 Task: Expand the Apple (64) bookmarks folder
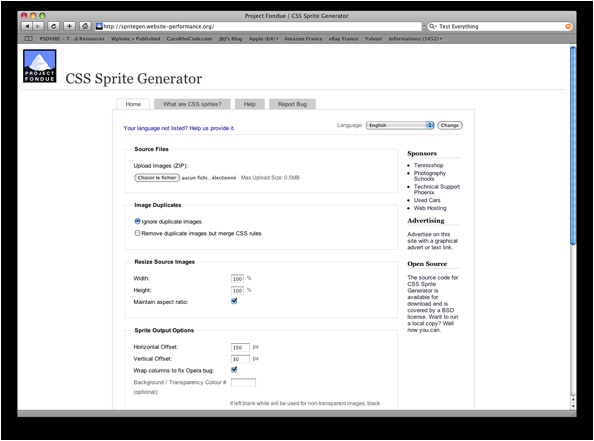(263, 39)
